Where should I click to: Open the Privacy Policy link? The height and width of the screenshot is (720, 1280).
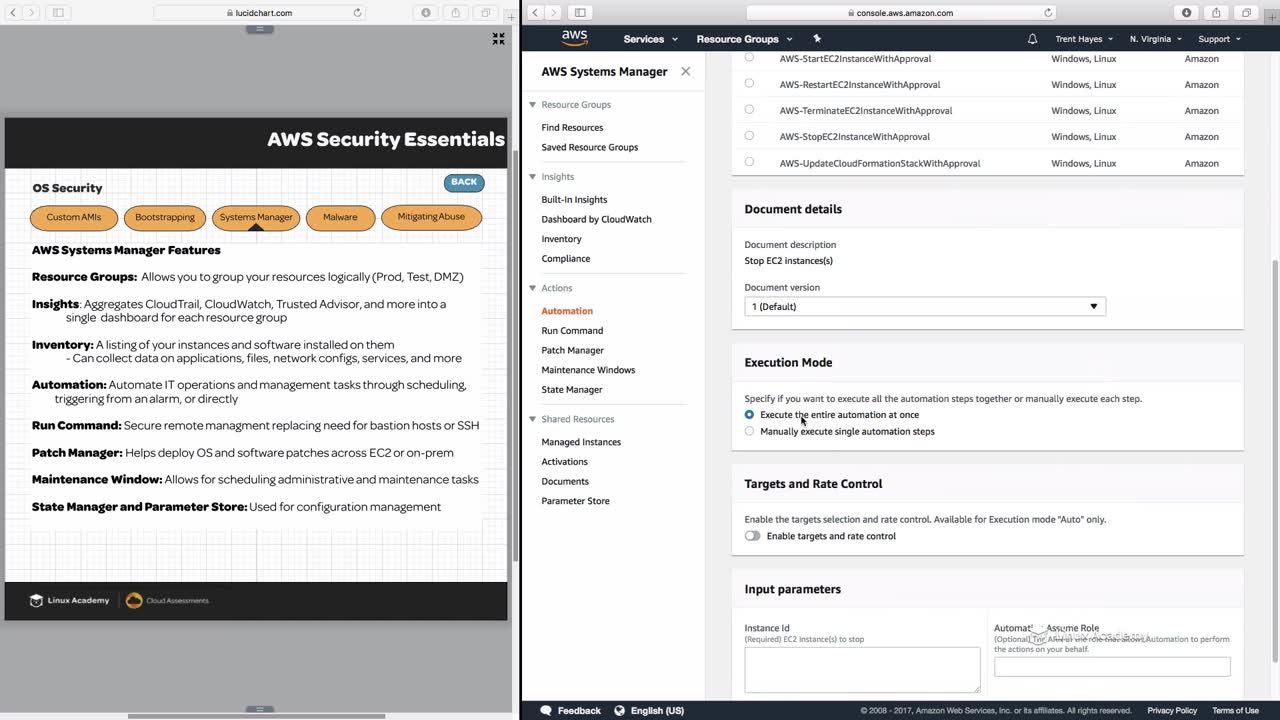(x=1172, y=711)
